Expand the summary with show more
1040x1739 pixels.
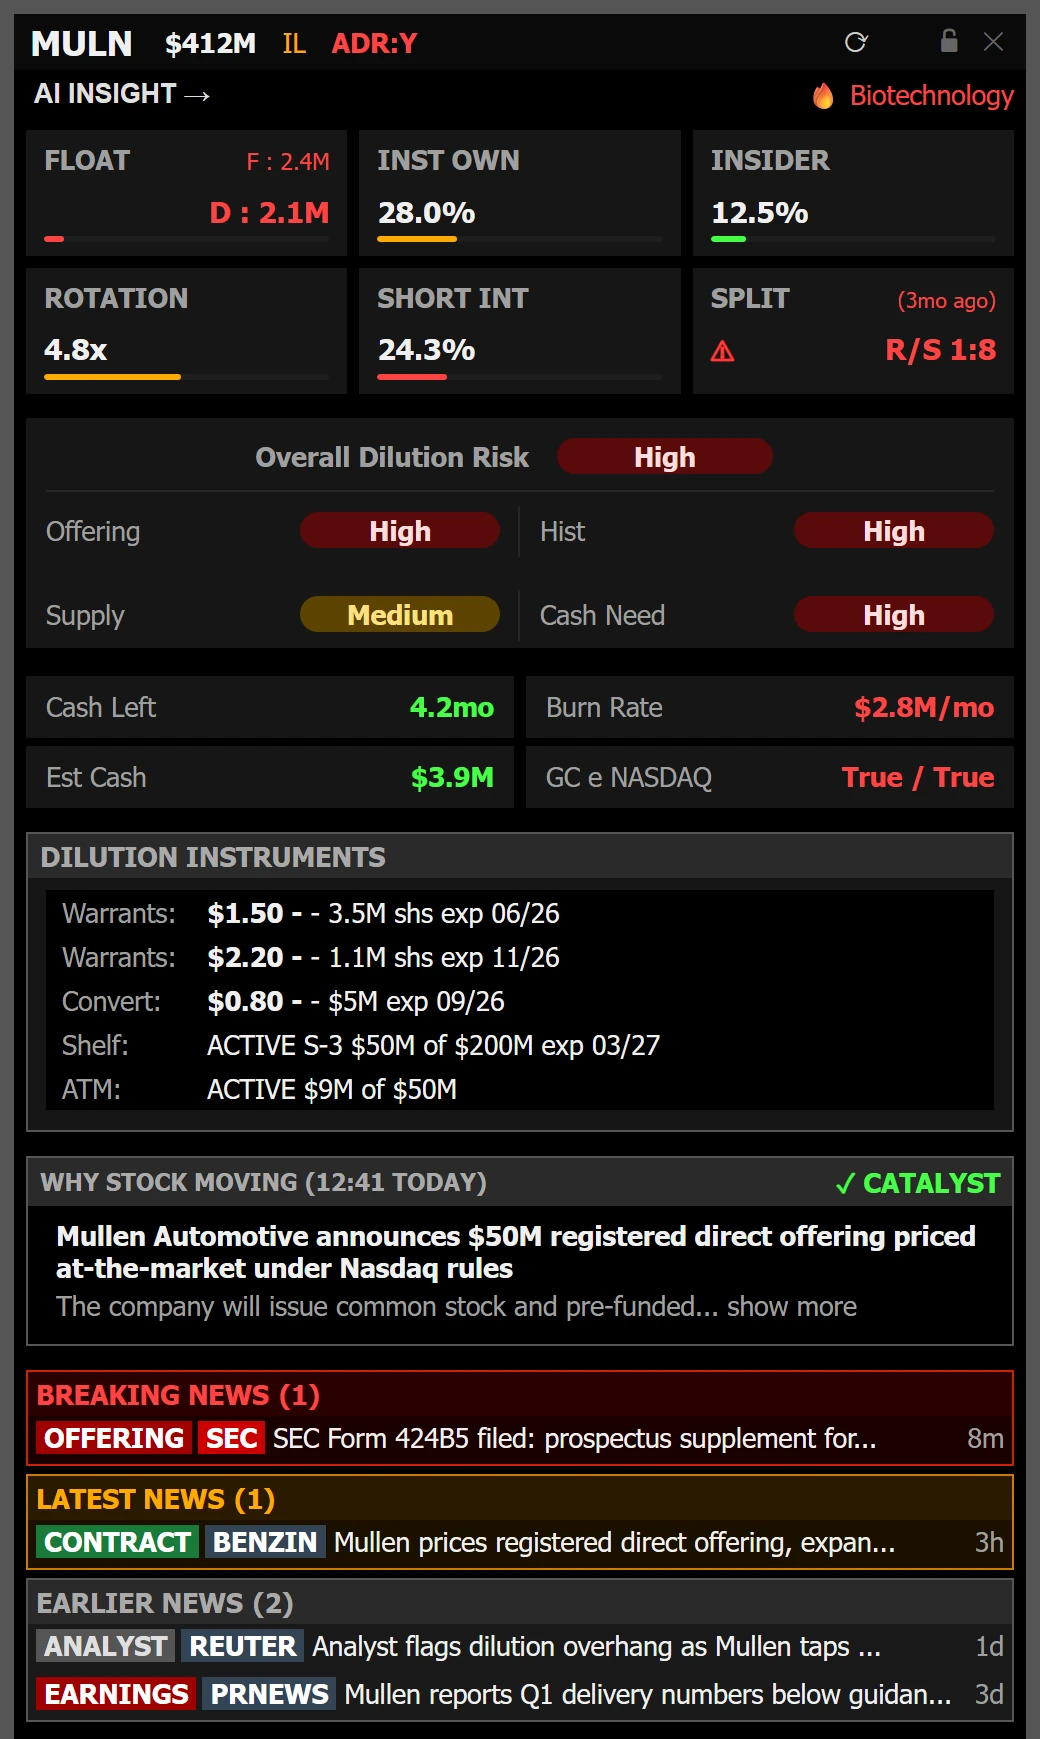792,1307
